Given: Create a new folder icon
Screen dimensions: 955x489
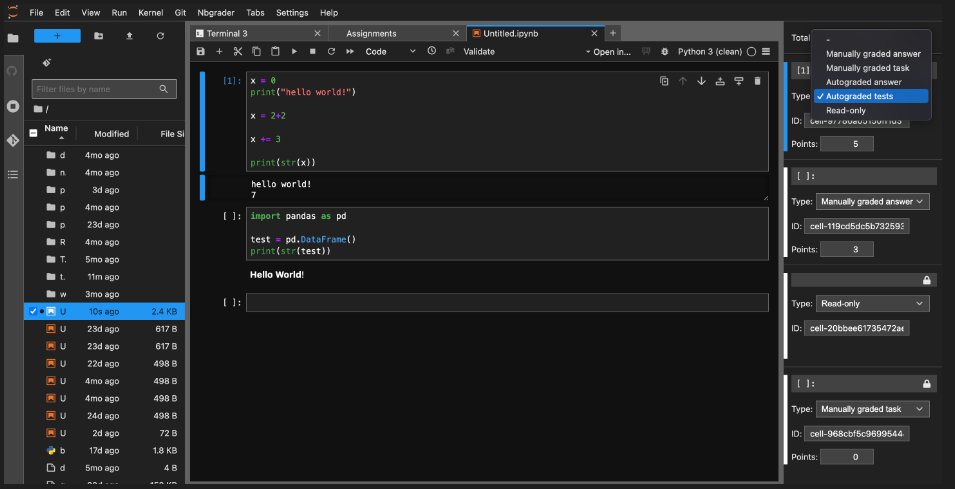Looking at the screenshot, I should click(99, 36).
